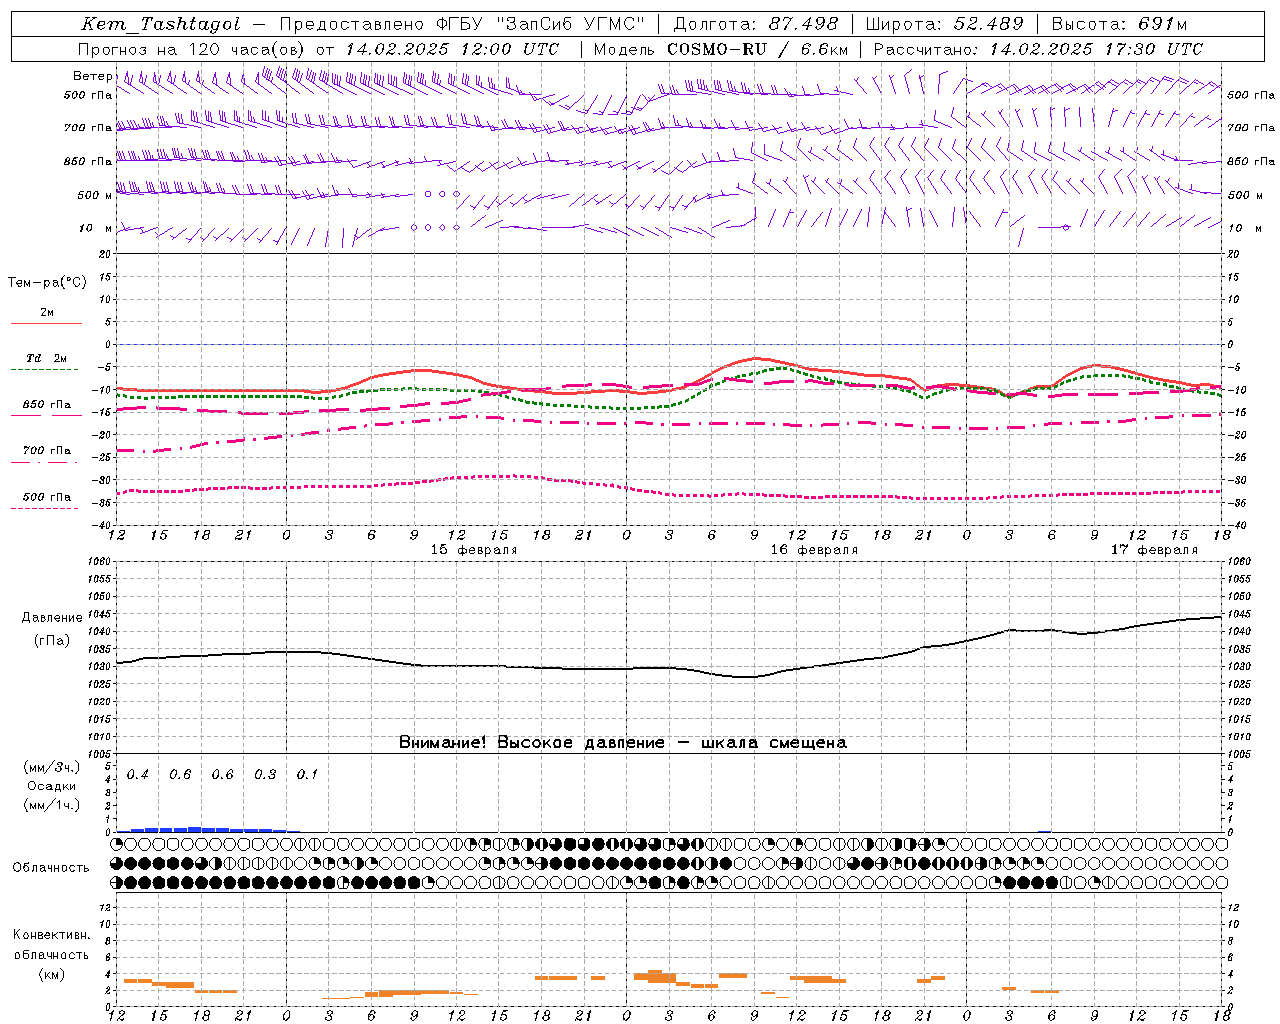Click the Kem_Tashtagol station title
The image size is (1280, 1024).
(161, 24)
